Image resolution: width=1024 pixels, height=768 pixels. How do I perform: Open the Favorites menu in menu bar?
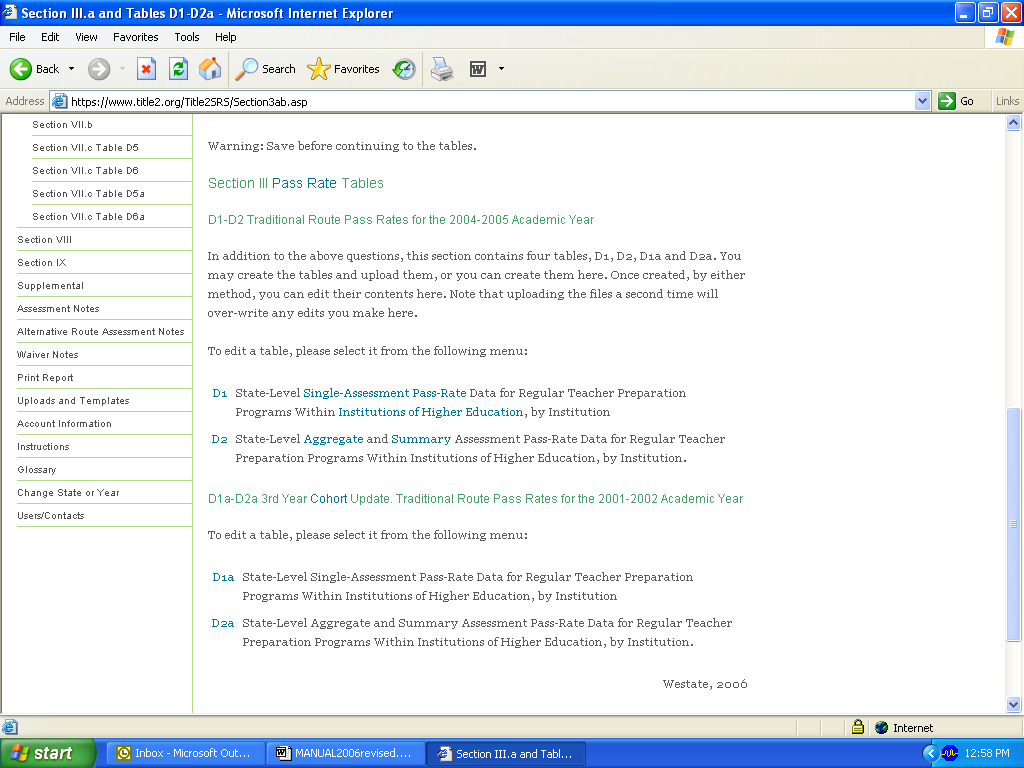point(135,37)
